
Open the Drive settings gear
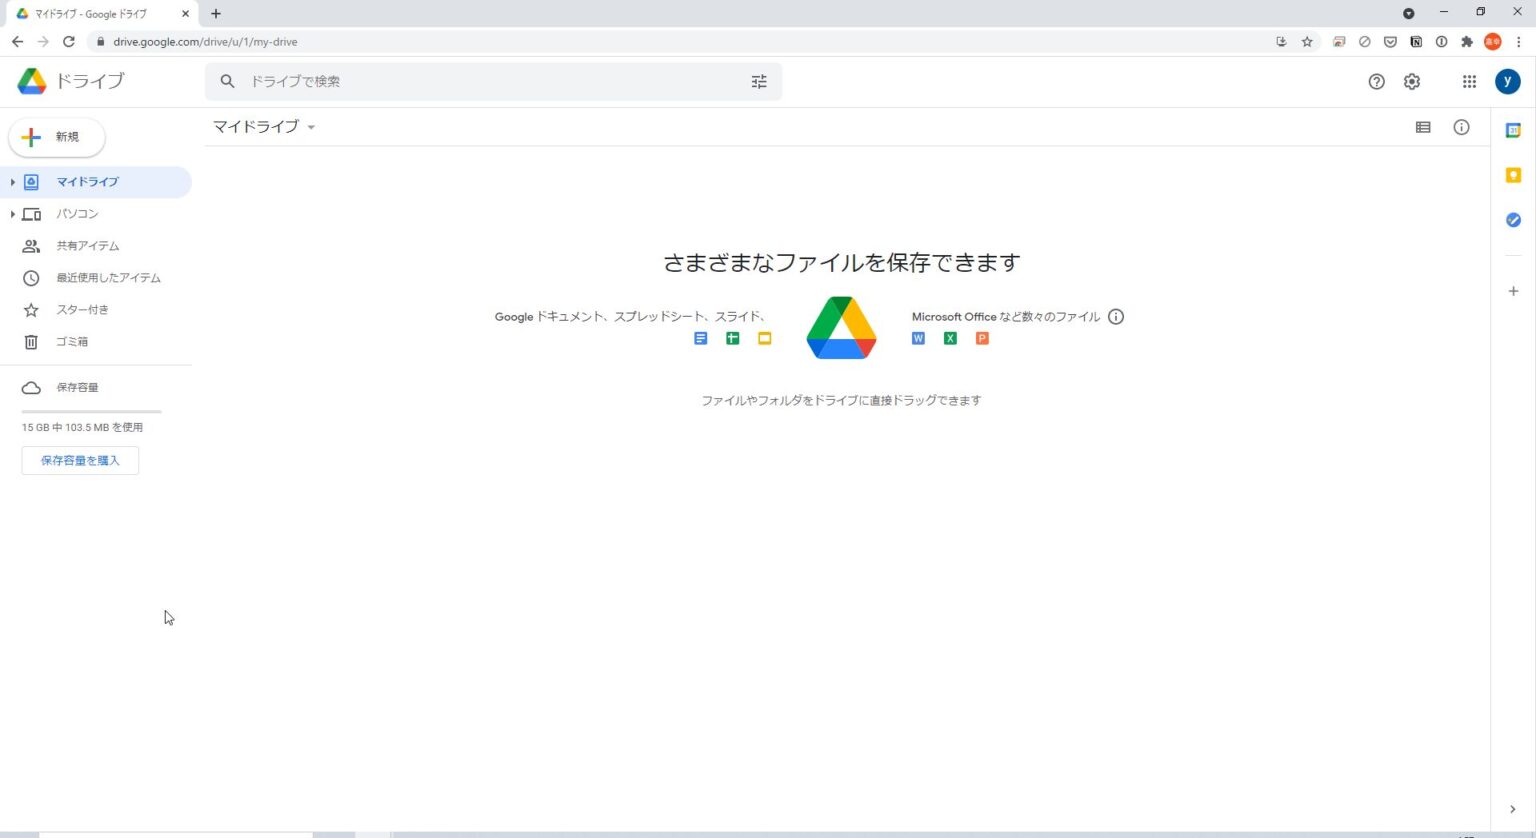1412,81
